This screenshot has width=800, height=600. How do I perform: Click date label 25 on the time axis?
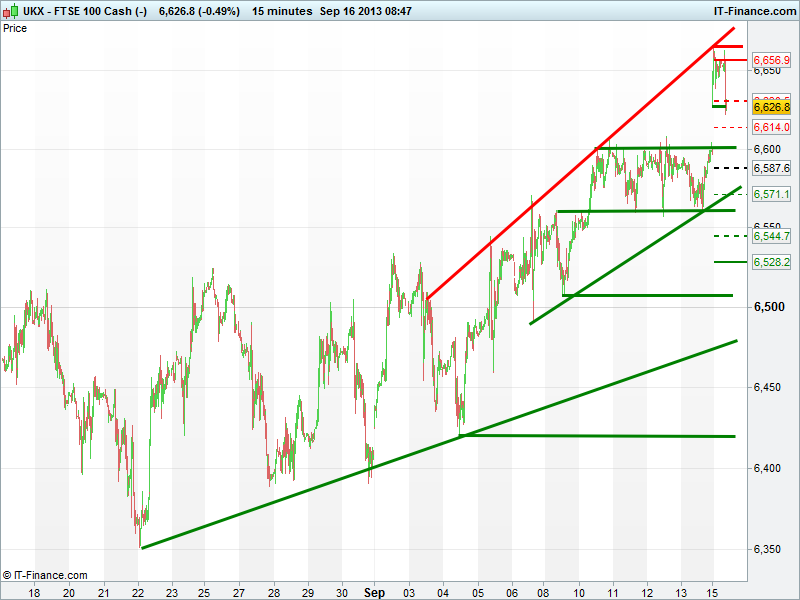tap(205, 593)
